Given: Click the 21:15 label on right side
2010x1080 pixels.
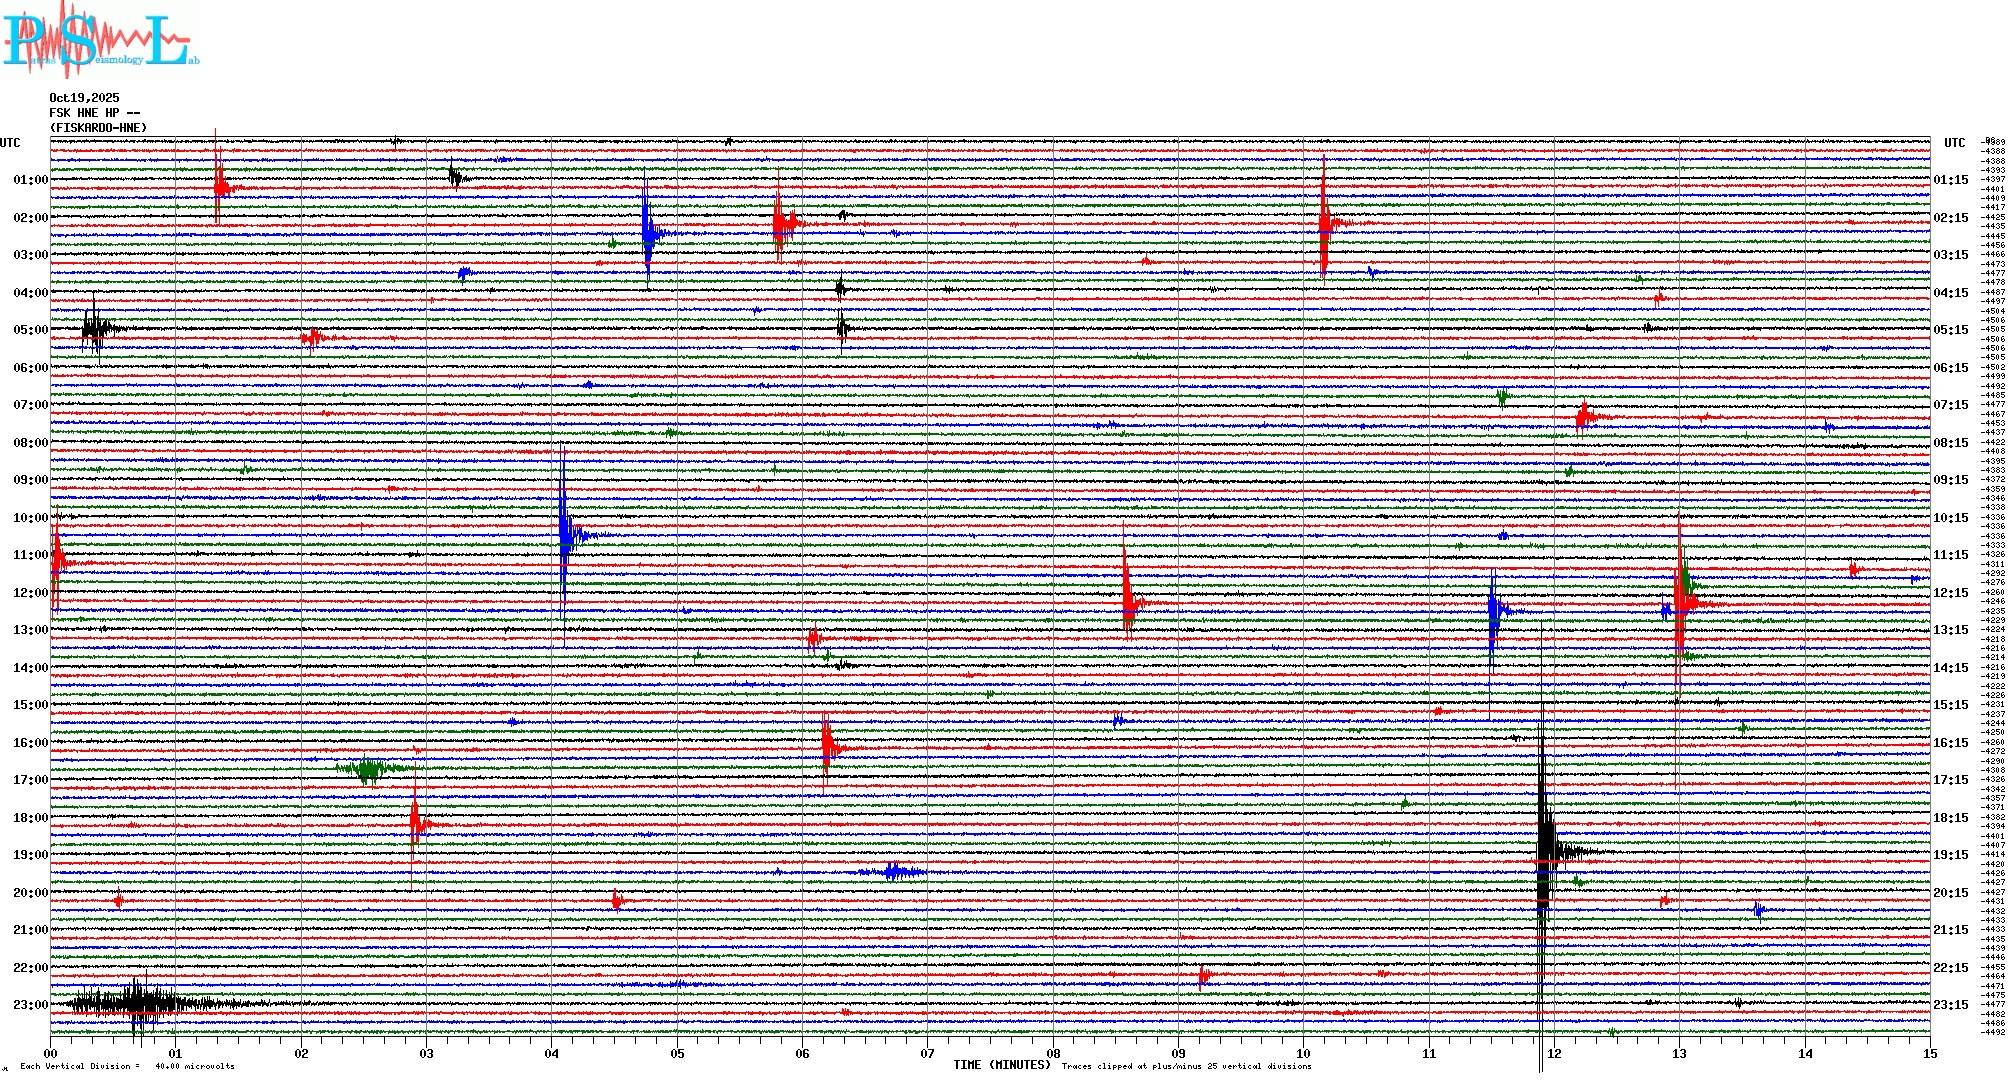Looking at the screenshot, I should pyautogui.click(x=1950, y=930).
